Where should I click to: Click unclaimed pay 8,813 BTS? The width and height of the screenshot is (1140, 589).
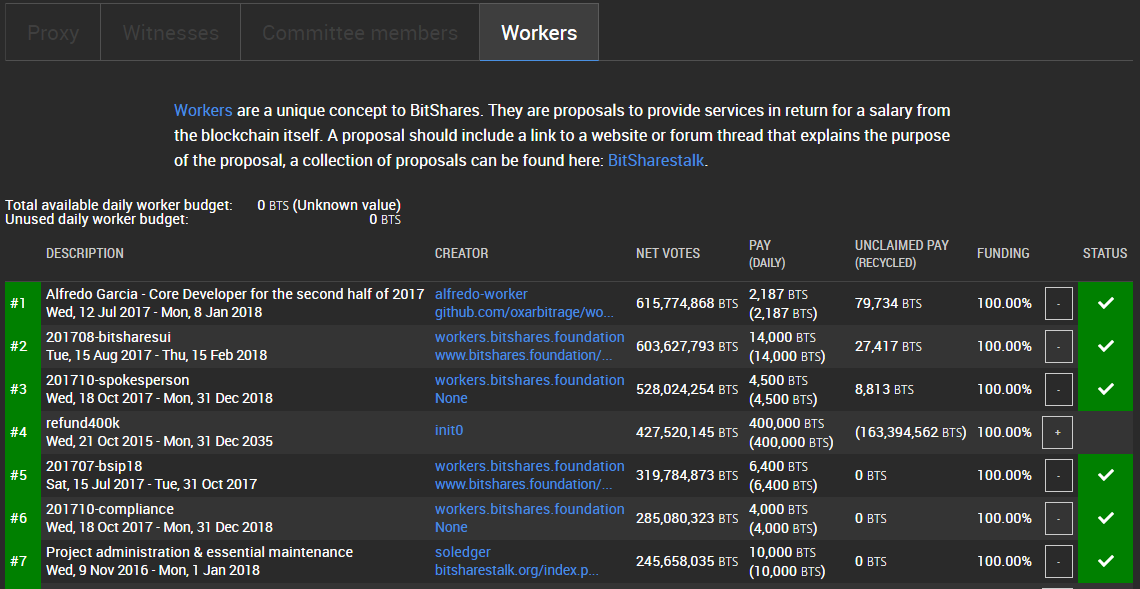[883, 390]
